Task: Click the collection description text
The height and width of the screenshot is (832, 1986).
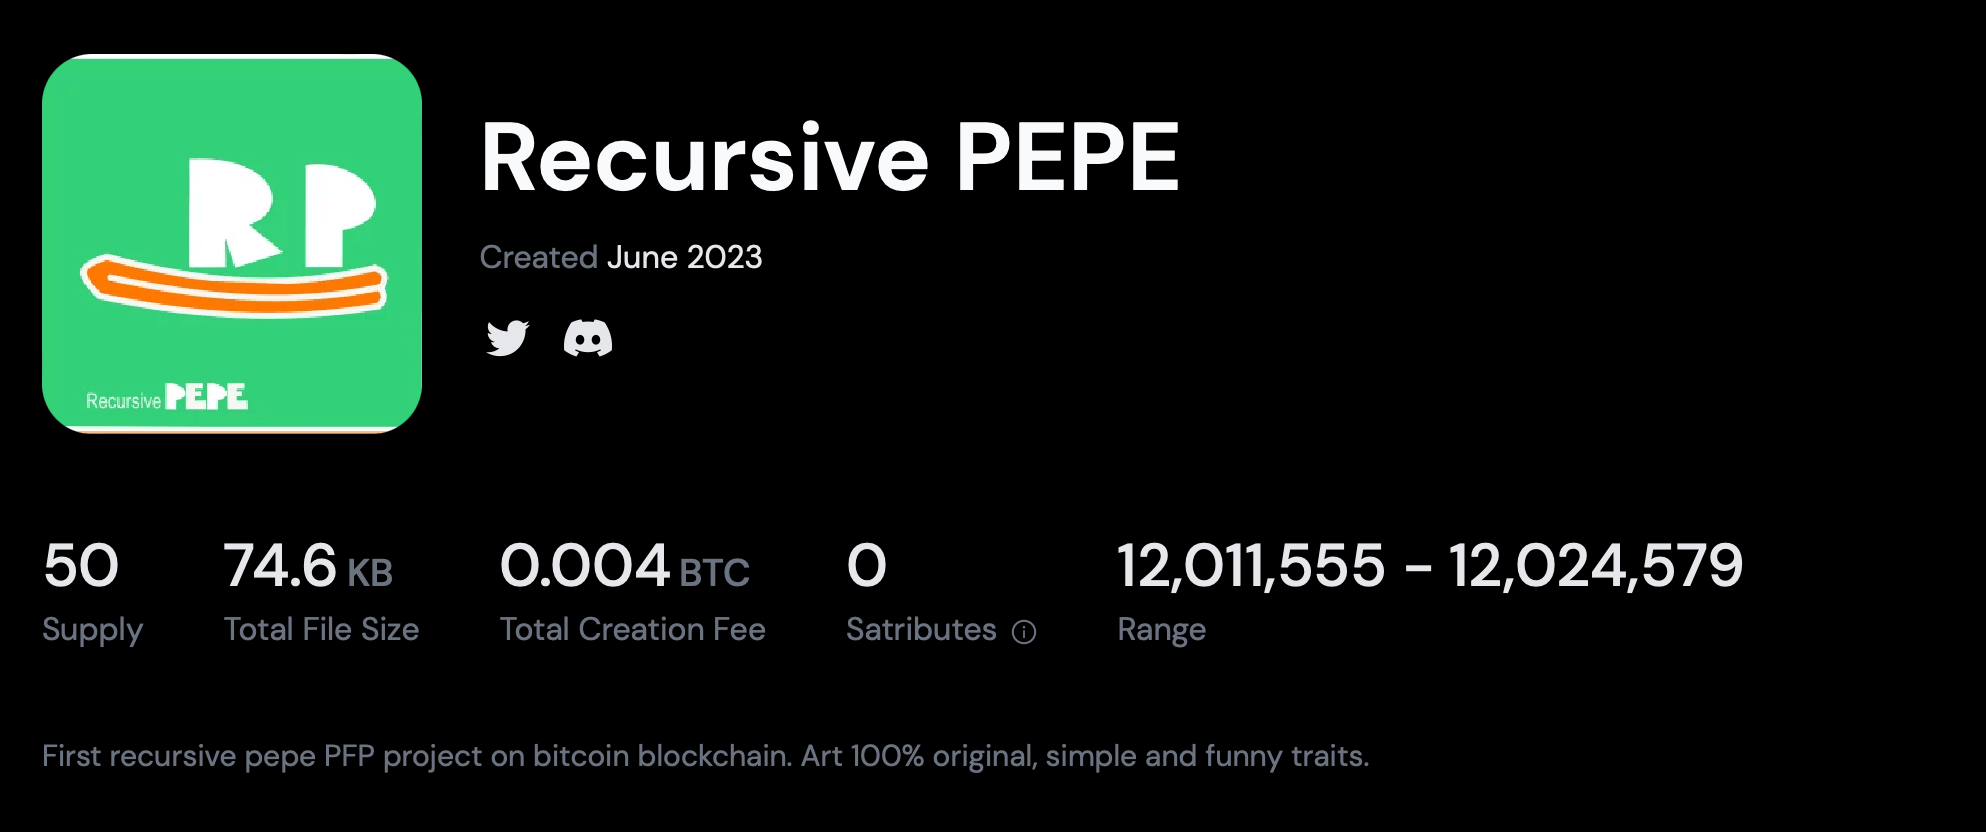Action: (705, 756)
